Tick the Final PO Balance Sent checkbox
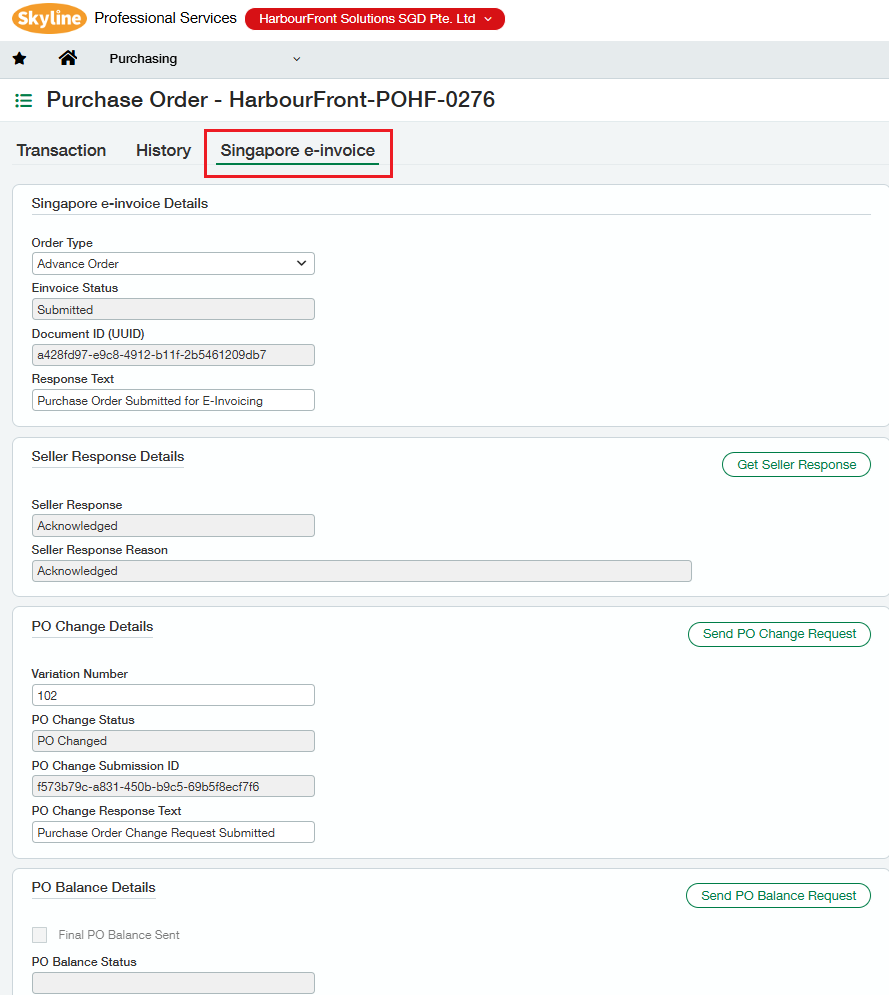 pyautogui.click(x=39, y=935)
